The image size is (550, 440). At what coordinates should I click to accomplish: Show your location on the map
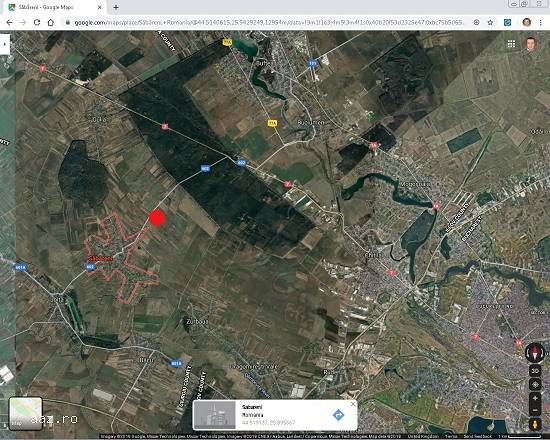535,385
